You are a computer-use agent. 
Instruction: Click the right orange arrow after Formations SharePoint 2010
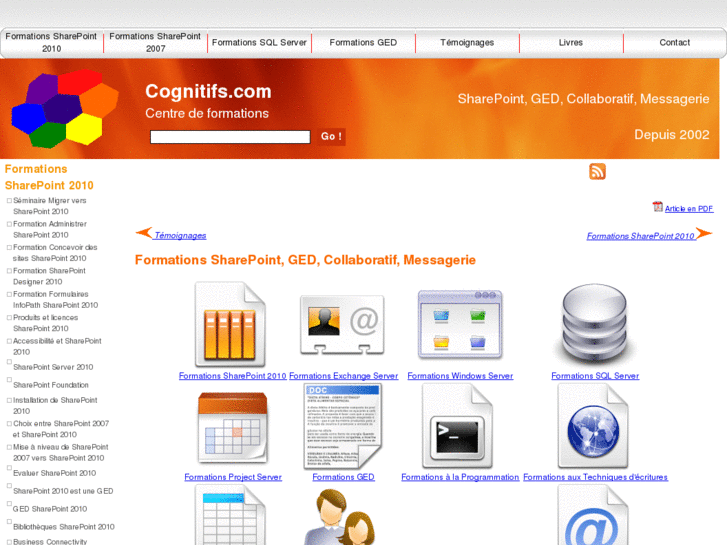704,233
